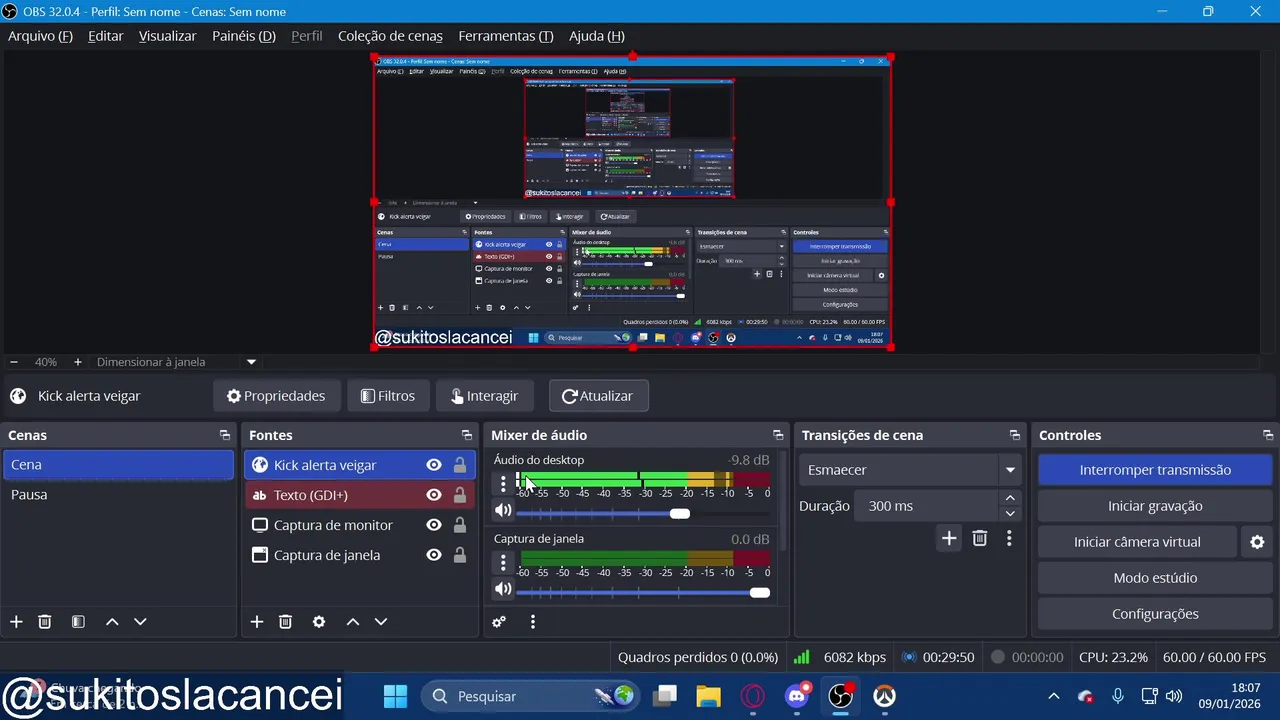This screenshot has width=1280, height=720.
Task: Add a new scene with plus icon
Action: [x=16, y=622]
